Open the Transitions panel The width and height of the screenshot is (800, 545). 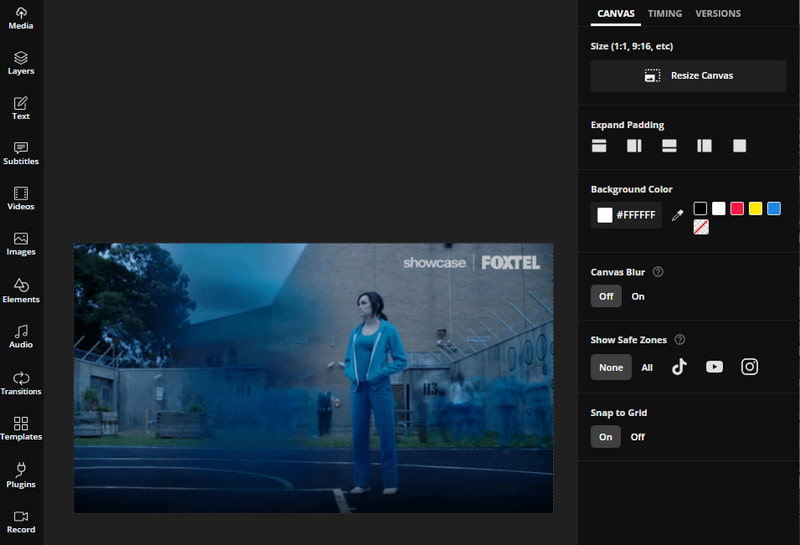coord(21,384)
